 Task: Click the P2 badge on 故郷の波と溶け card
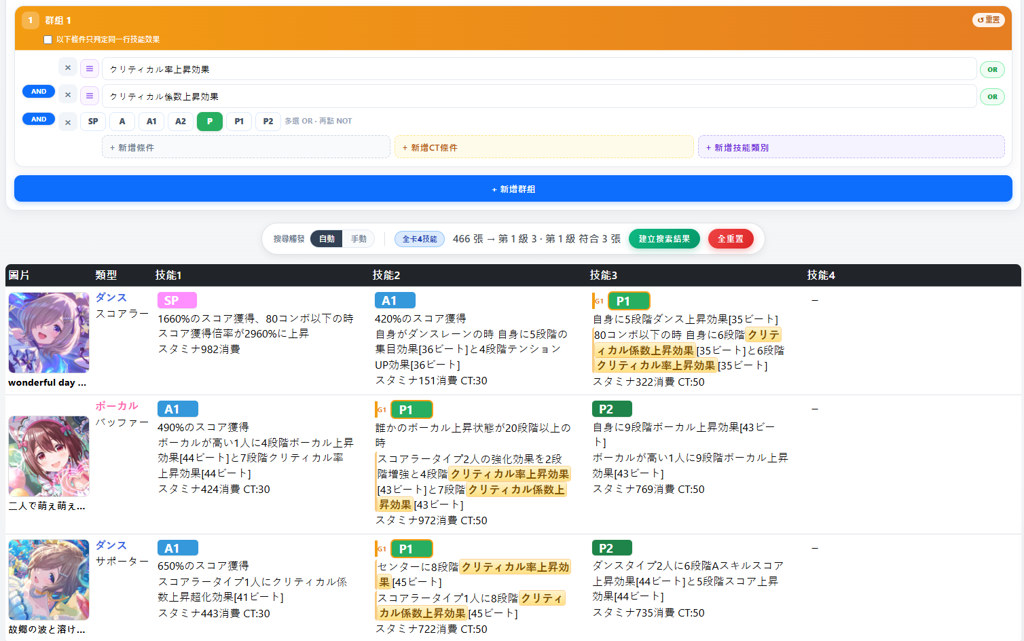point(612,548)
